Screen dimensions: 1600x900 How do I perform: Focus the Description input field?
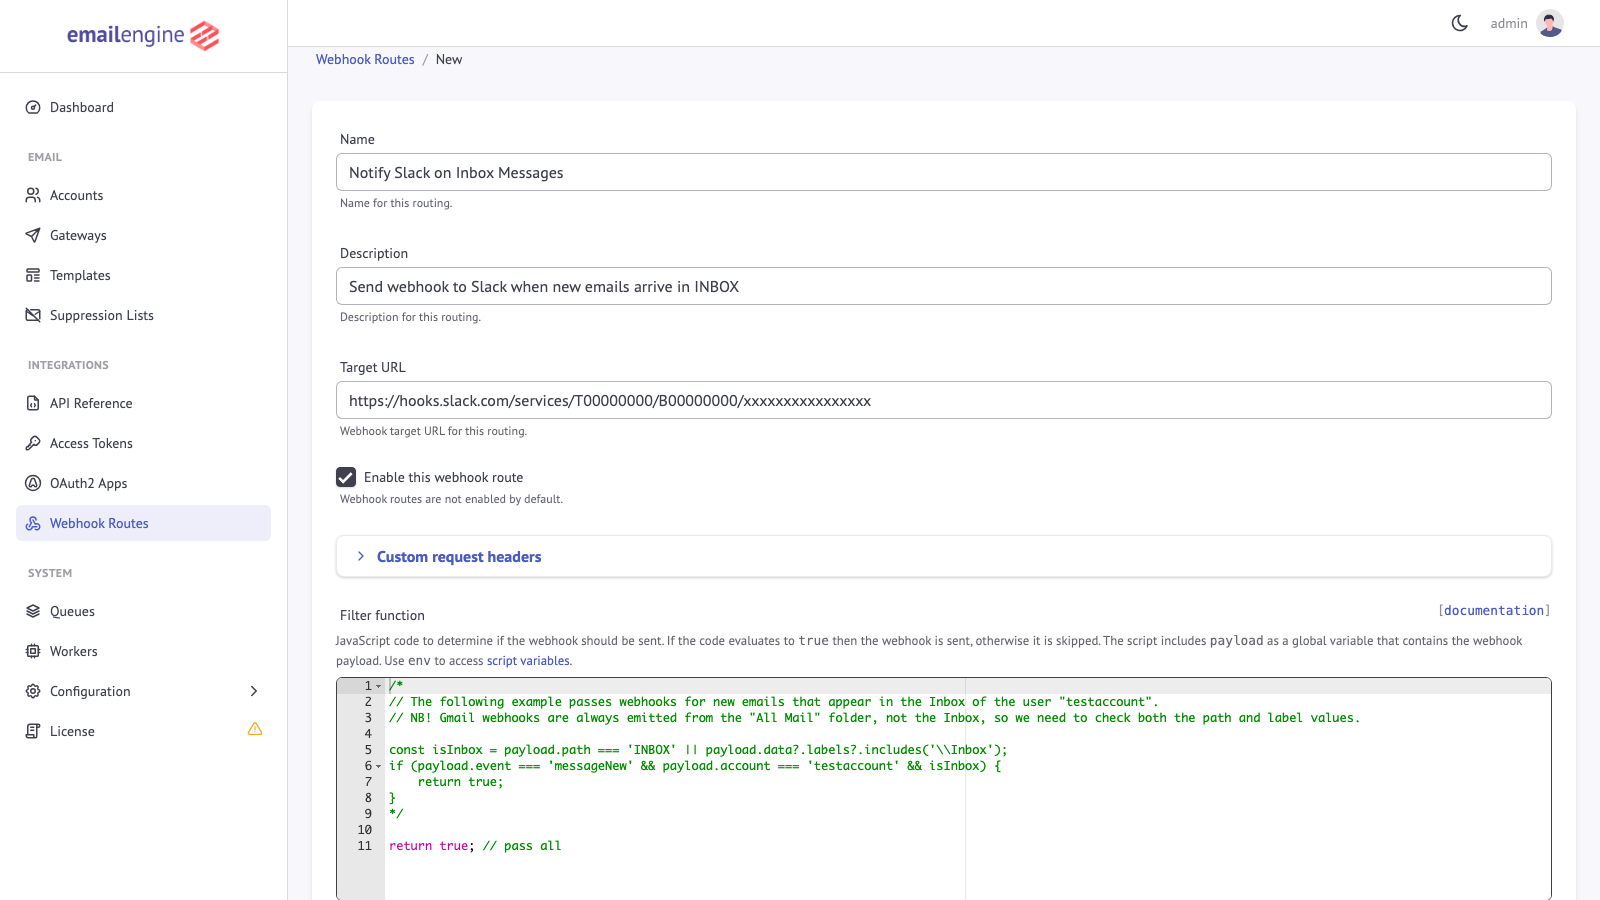tap(944, 286)
